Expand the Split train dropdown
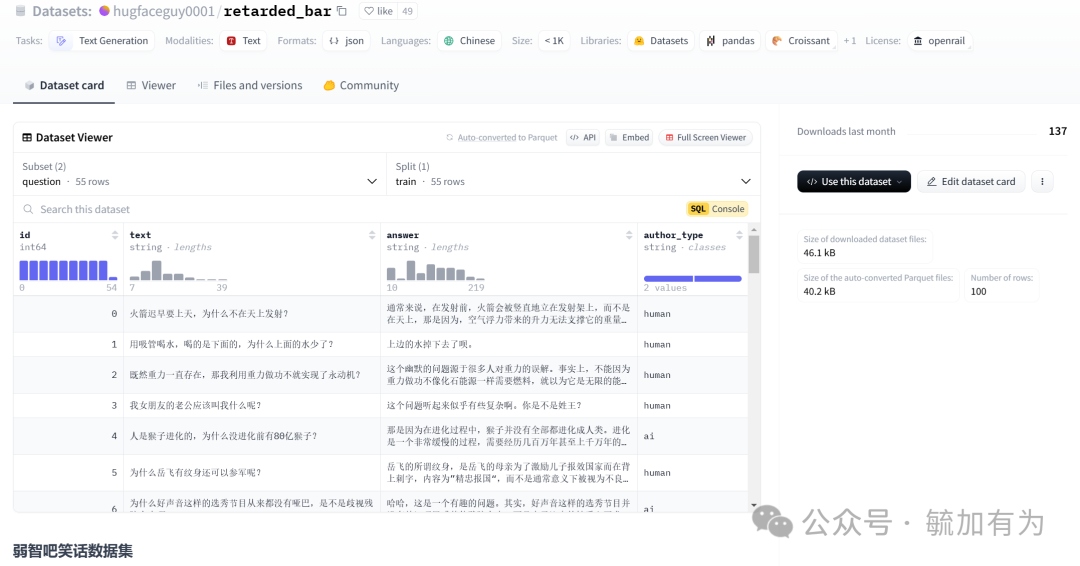This screenshot has height=566, width=1080. coord(573,174)
